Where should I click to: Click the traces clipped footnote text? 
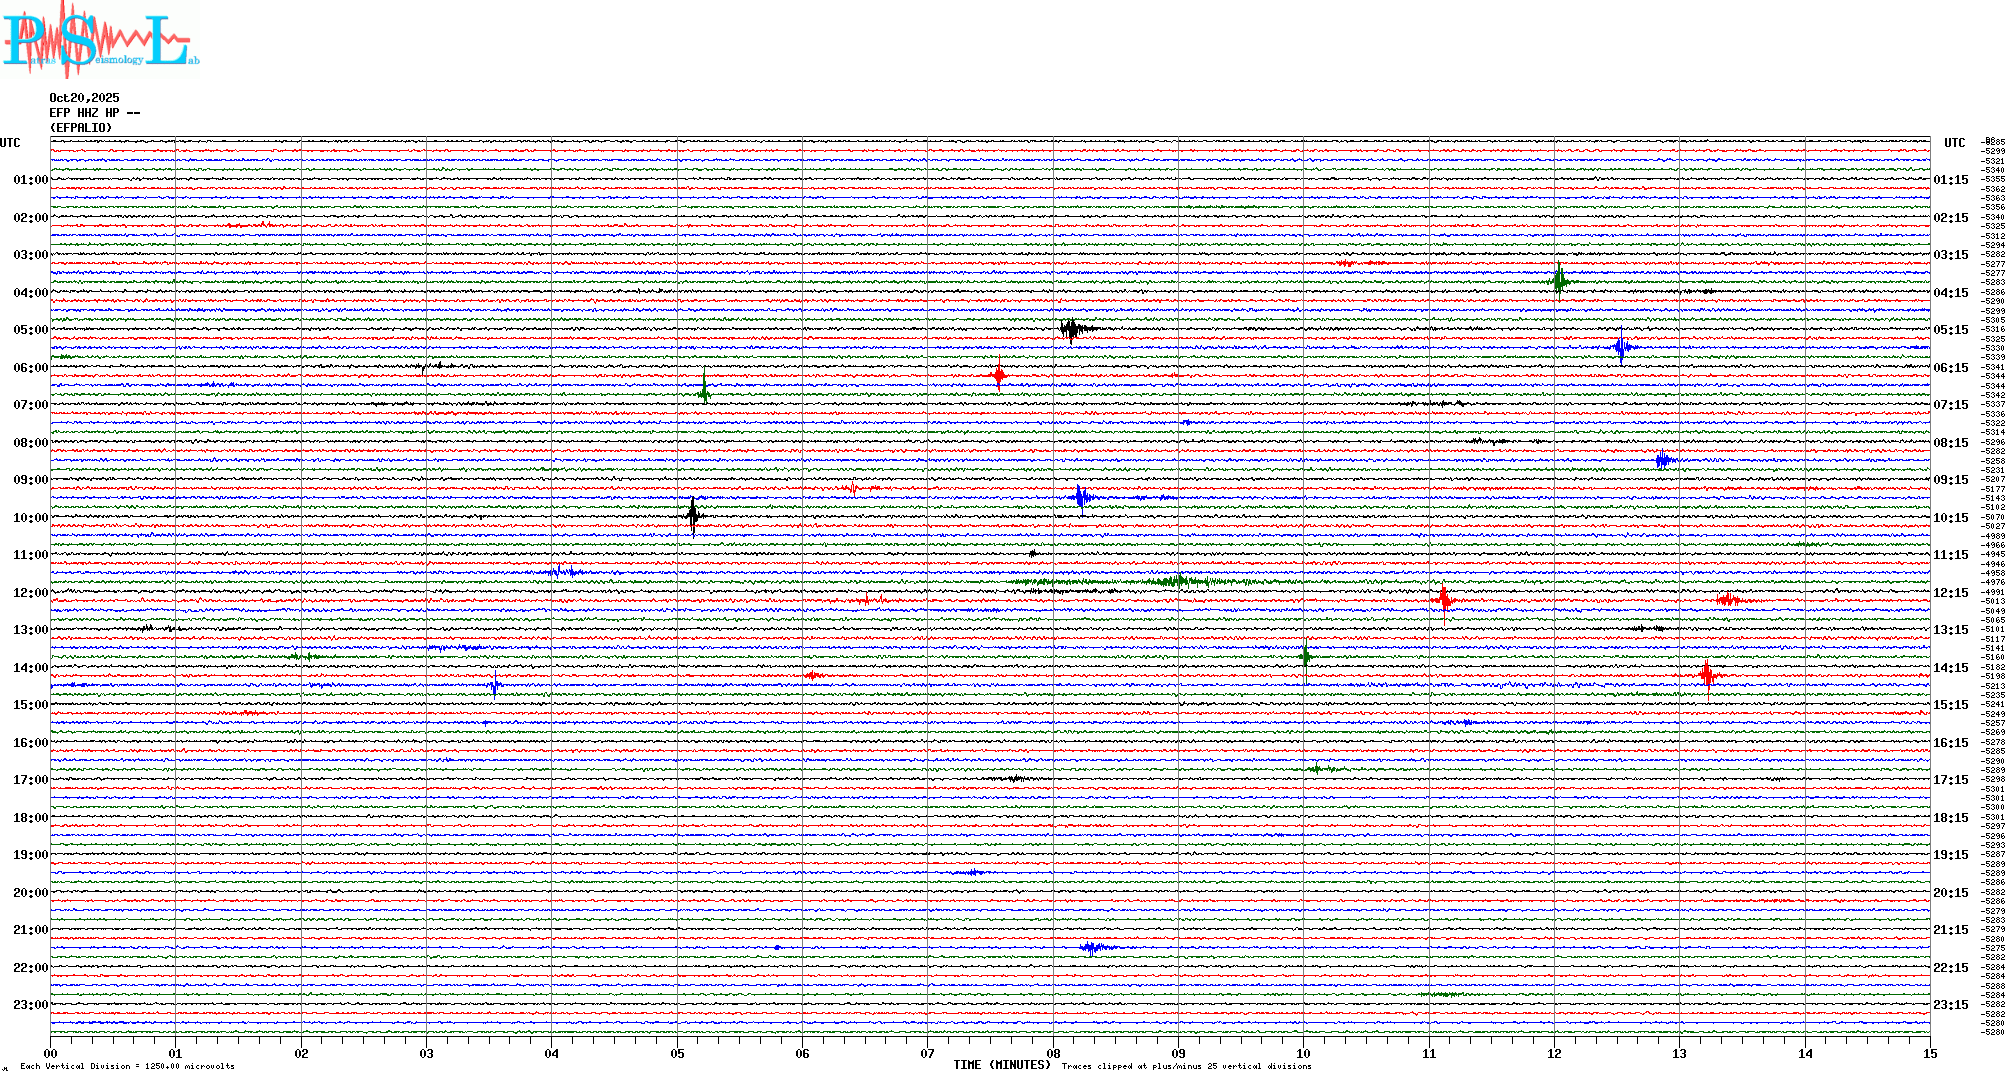pyautogui.click(x=1186, y=1066)
